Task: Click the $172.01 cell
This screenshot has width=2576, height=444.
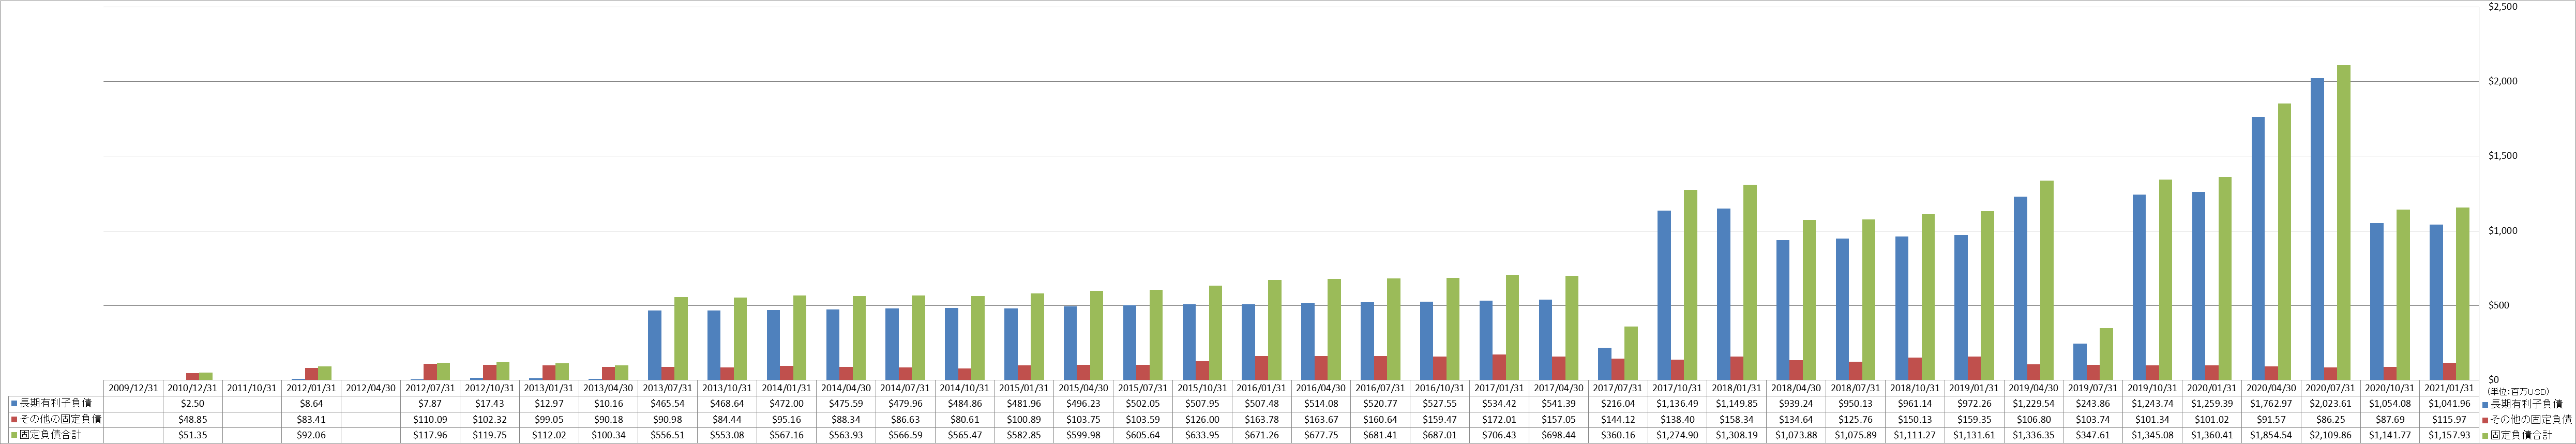Action: coord(1500,419)
